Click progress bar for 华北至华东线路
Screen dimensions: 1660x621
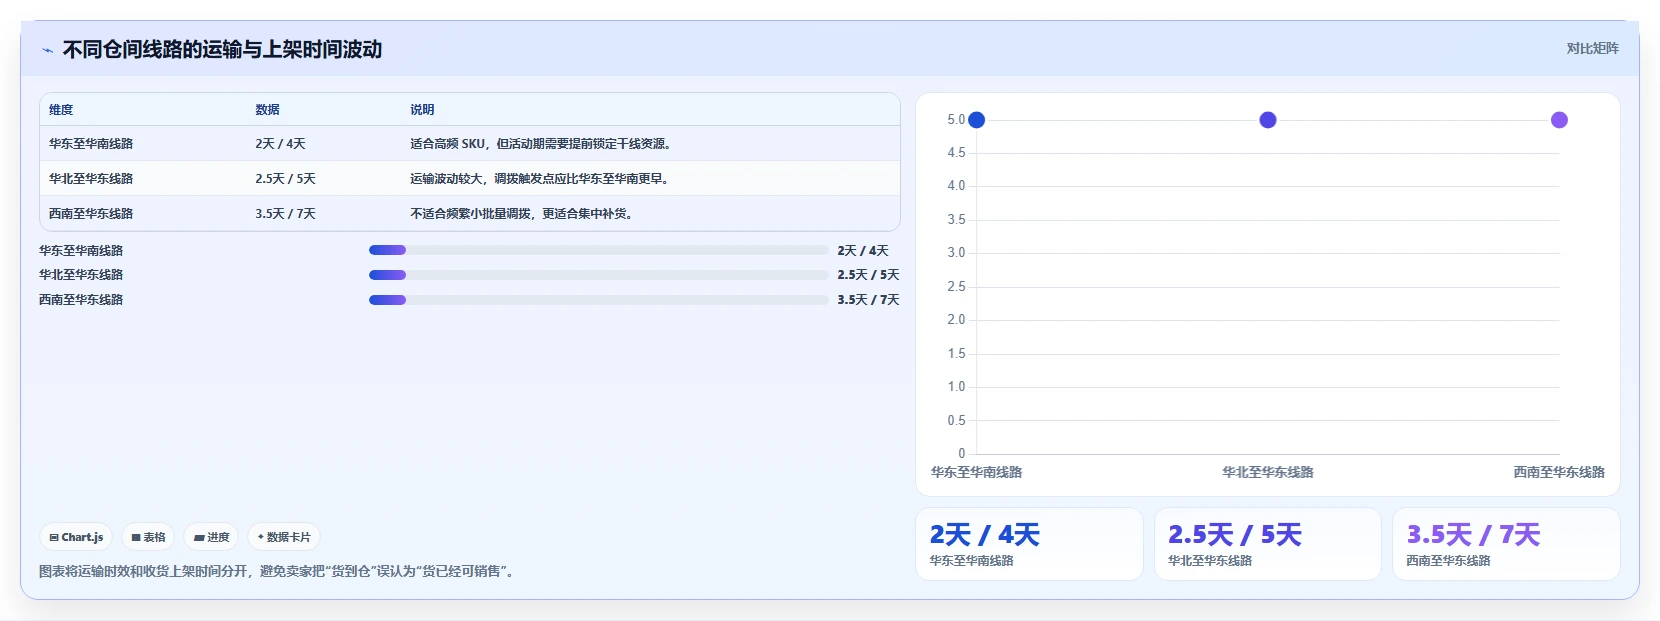tap(598, 275)
